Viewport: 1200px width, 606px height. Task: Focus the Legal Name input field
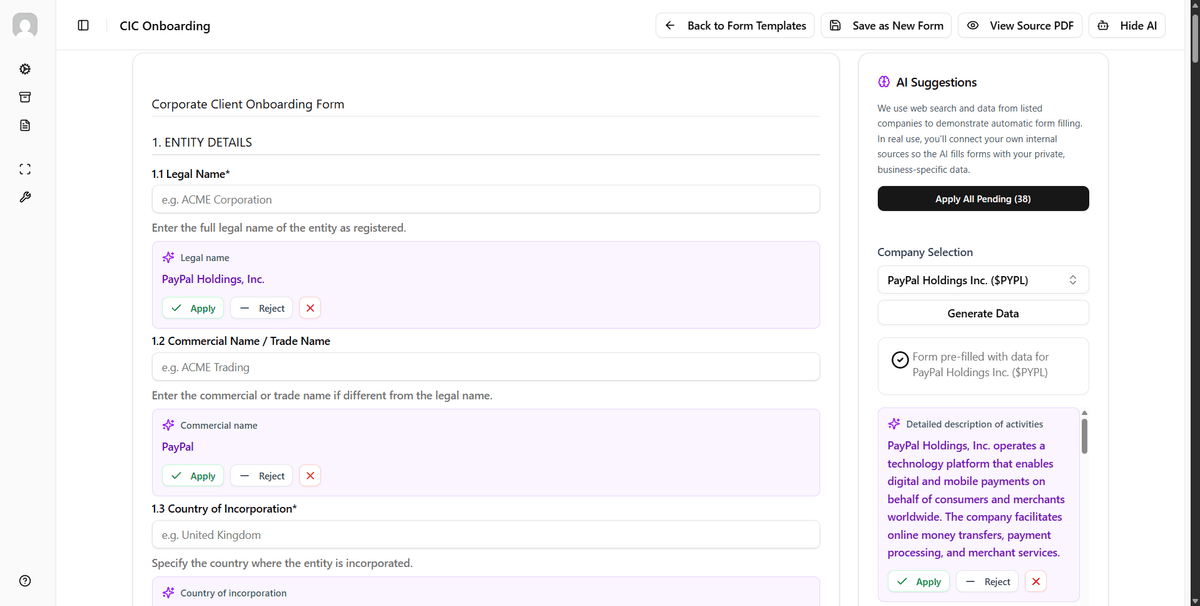click(x=486, y=199)
